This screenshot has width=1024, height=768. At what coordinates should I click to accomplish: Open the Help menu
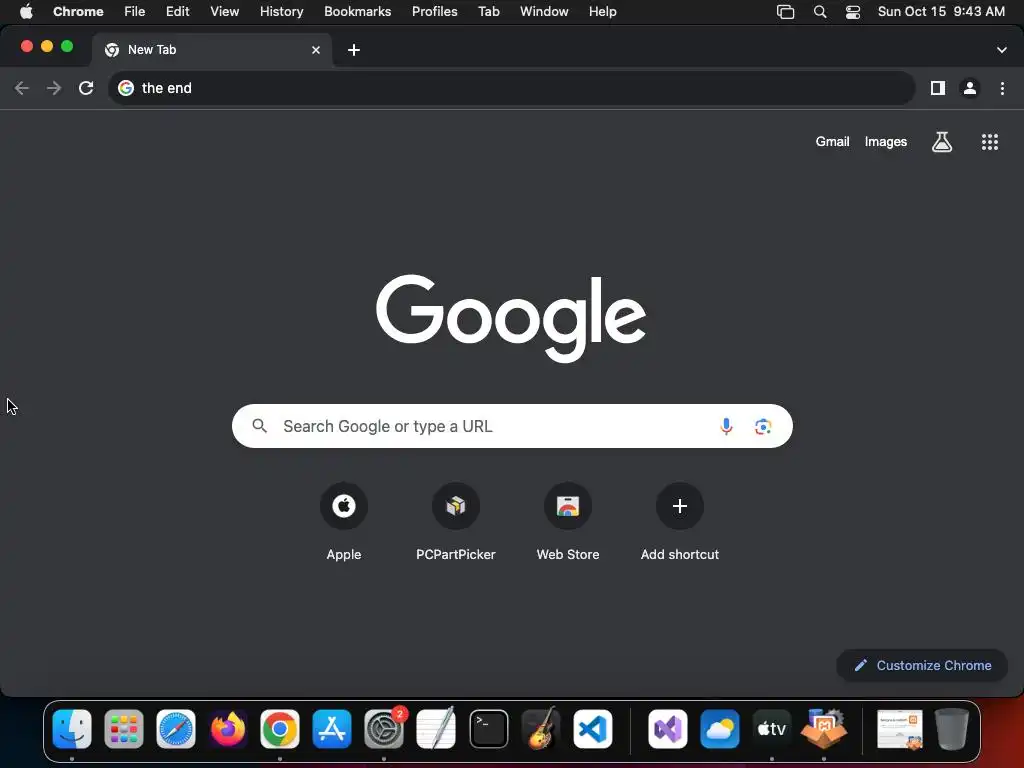click(602, 11)
